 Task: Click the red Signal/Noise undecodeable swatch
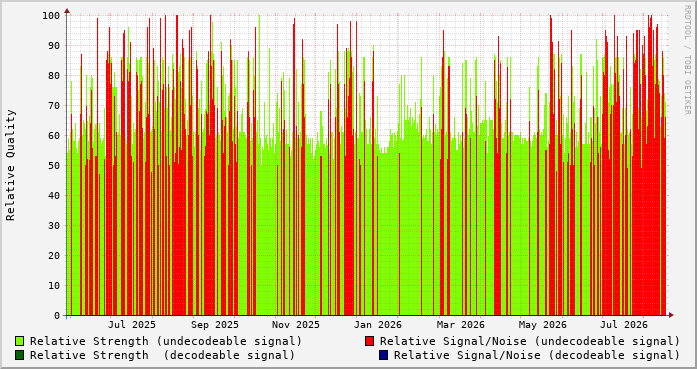[369, 341]
